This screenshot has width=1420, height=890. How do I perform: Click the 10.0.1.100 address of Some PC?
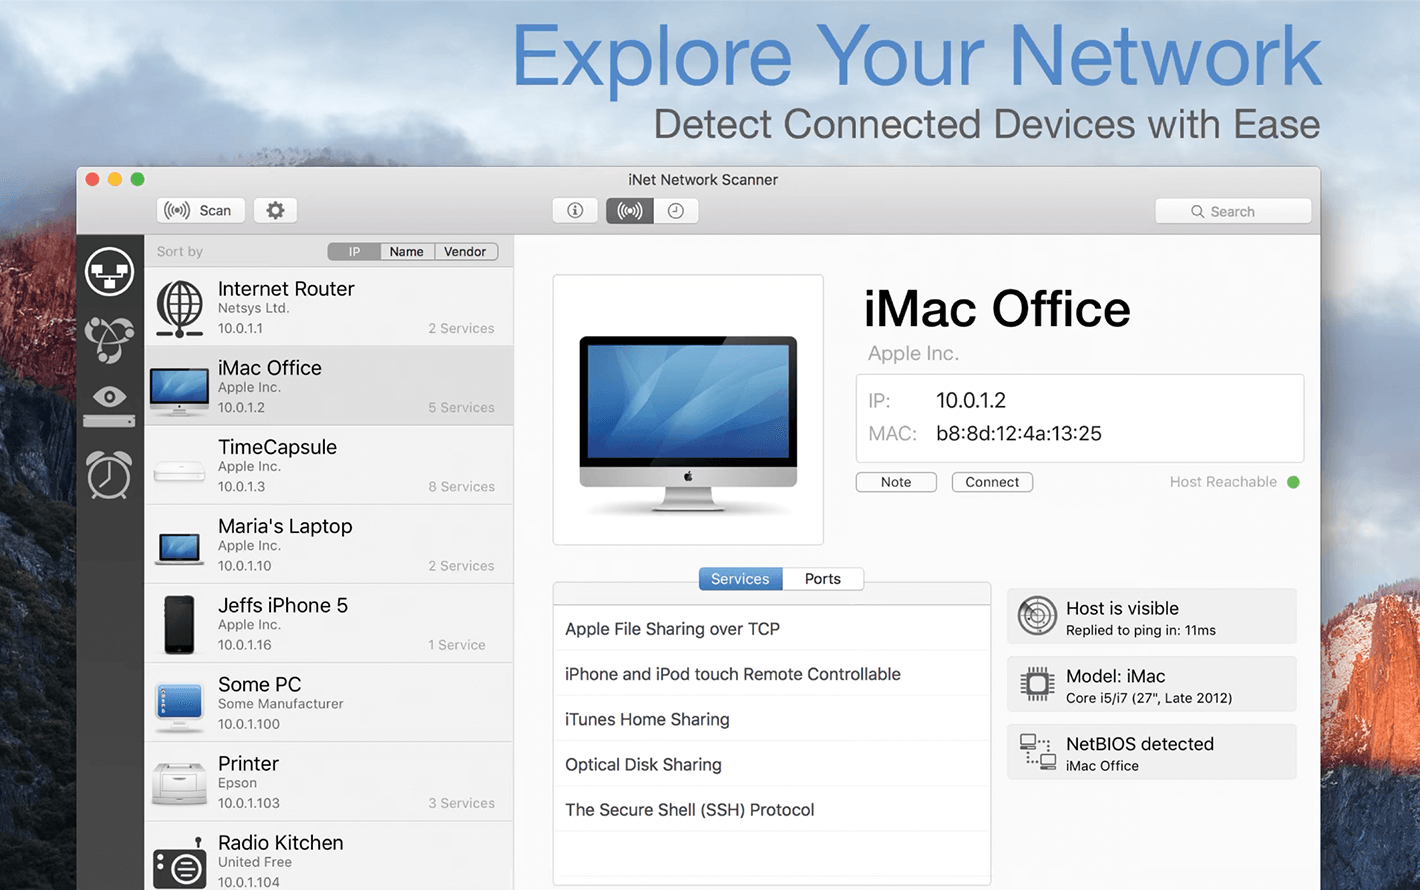(249, 724)
